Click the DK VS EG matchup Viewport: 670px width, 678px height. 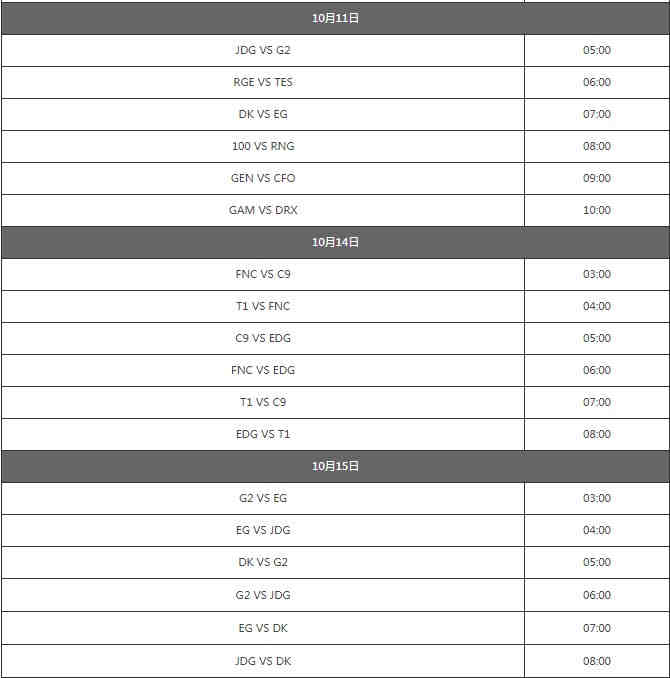[x=263, y=114]
